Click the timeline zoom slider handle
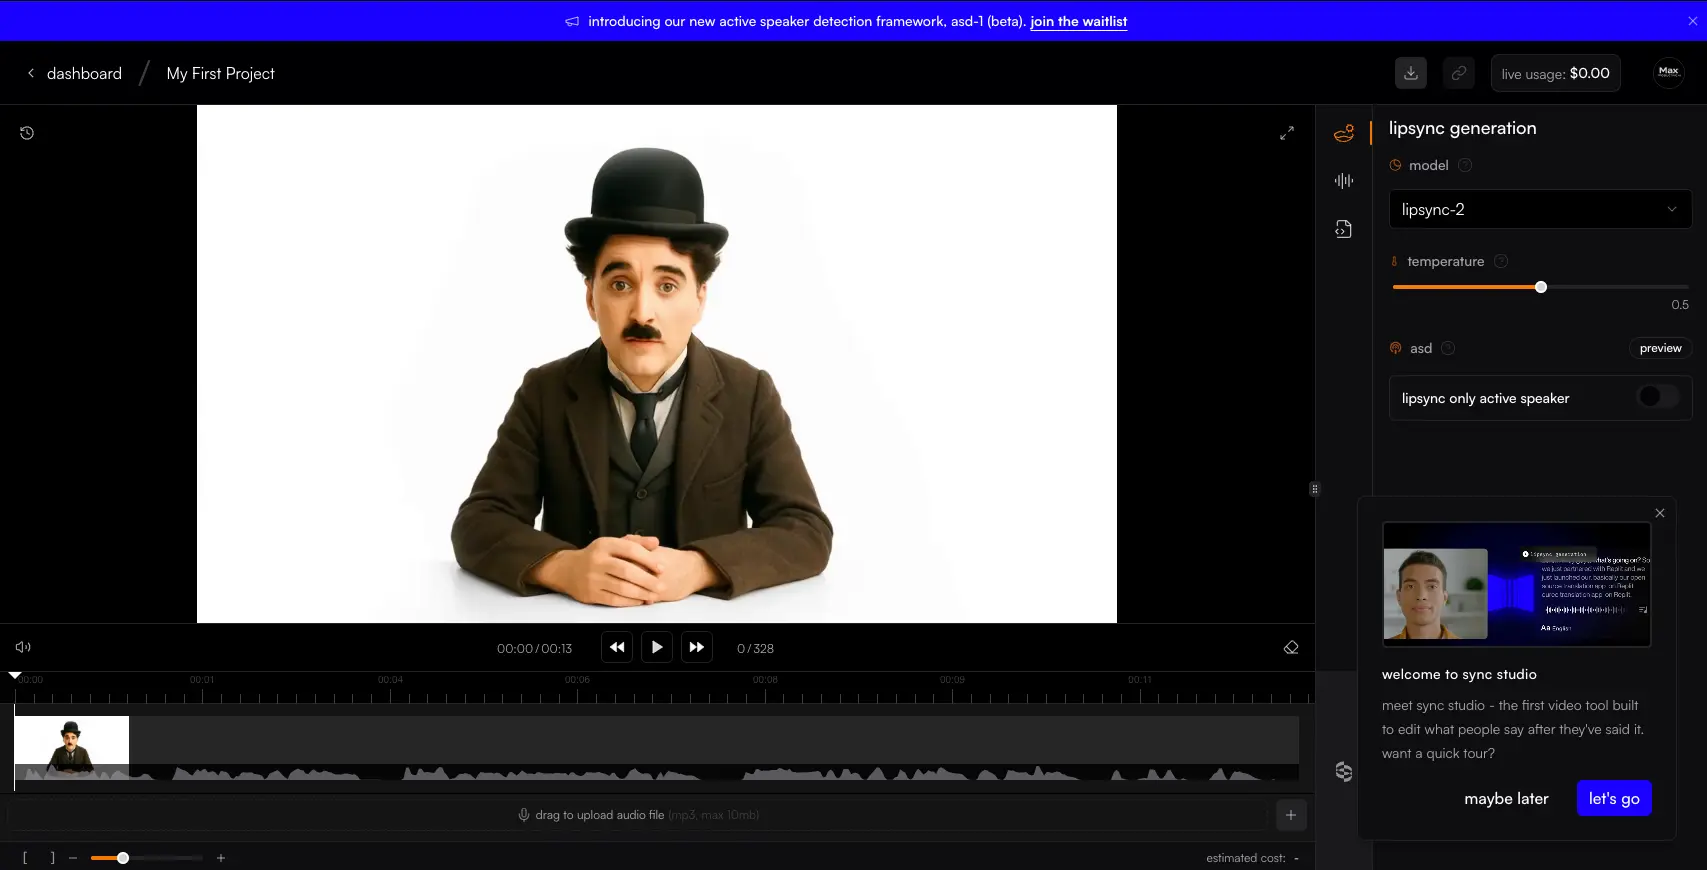The width and height of the screenshot is (1707, 870). click(123, 858)
